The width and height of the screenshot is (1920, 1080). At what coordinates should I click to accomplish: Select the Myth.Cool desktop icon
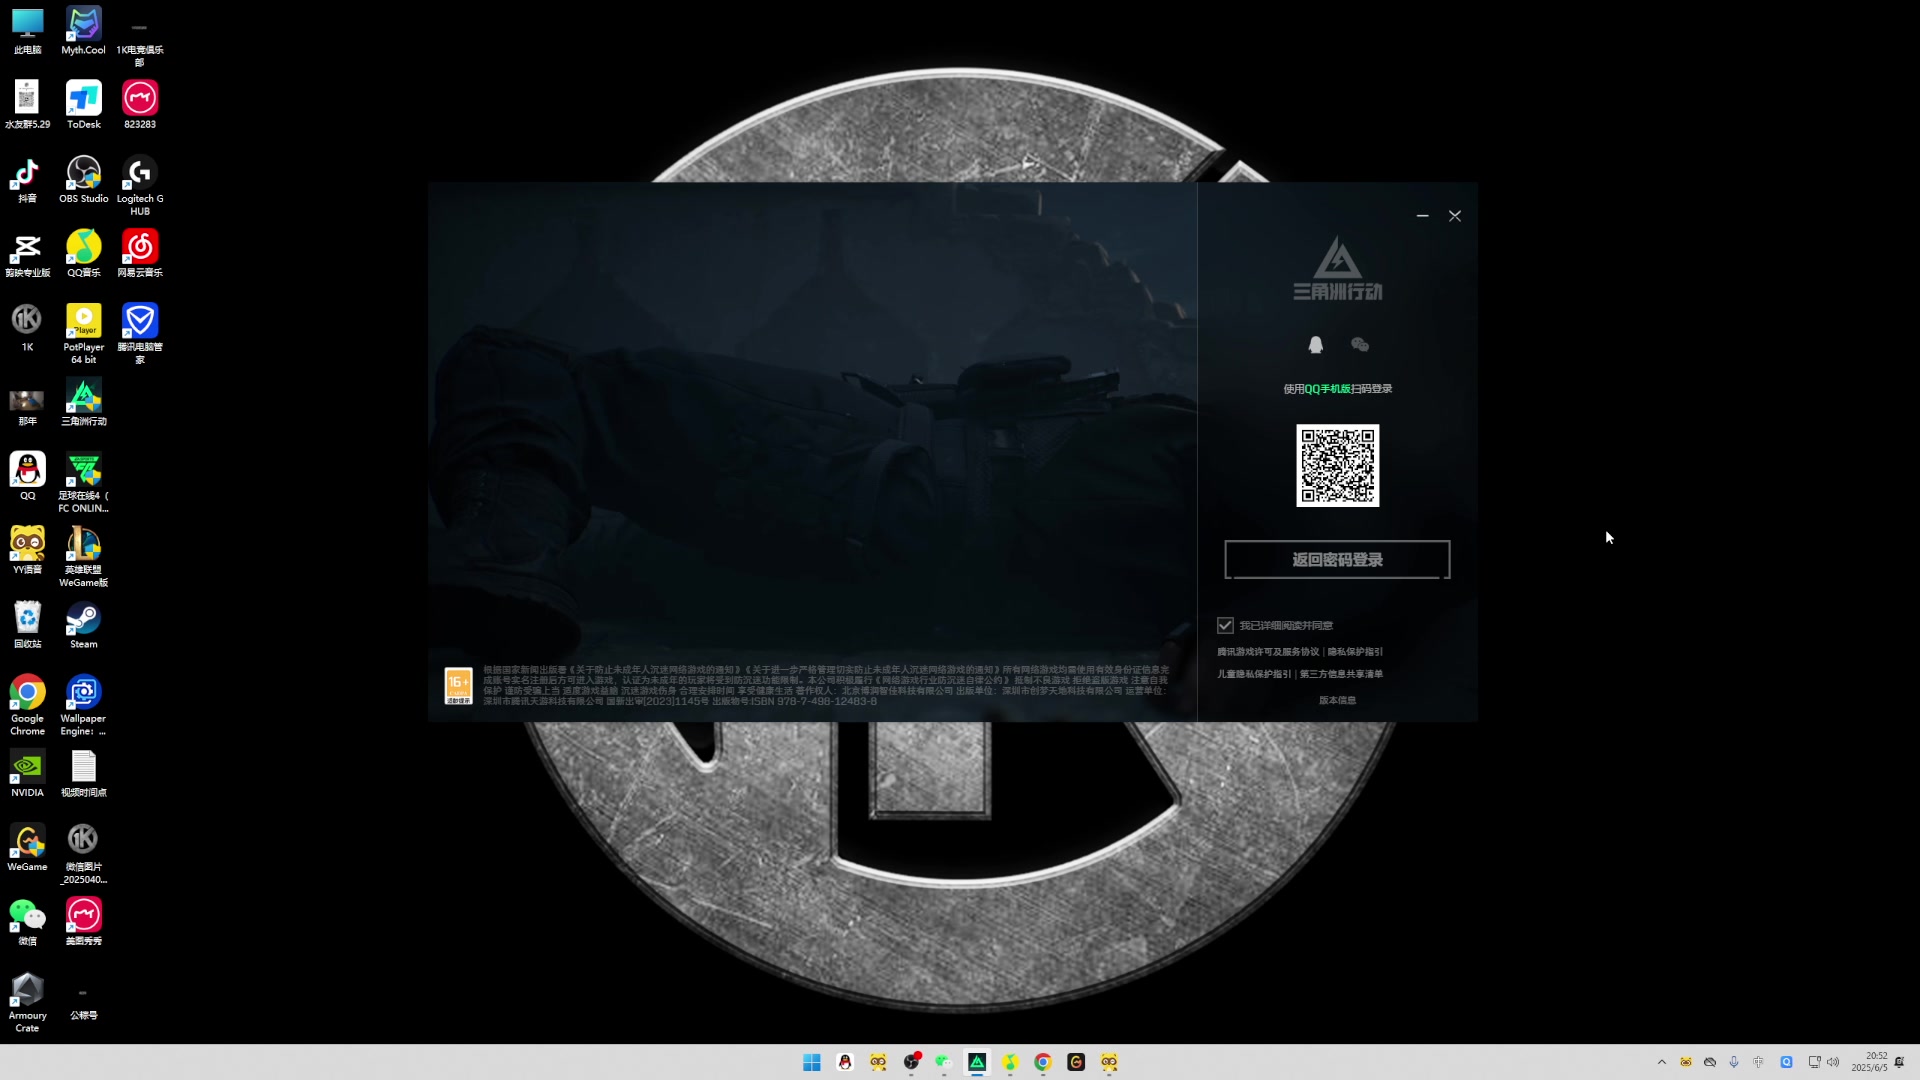(x=83, y=31)
